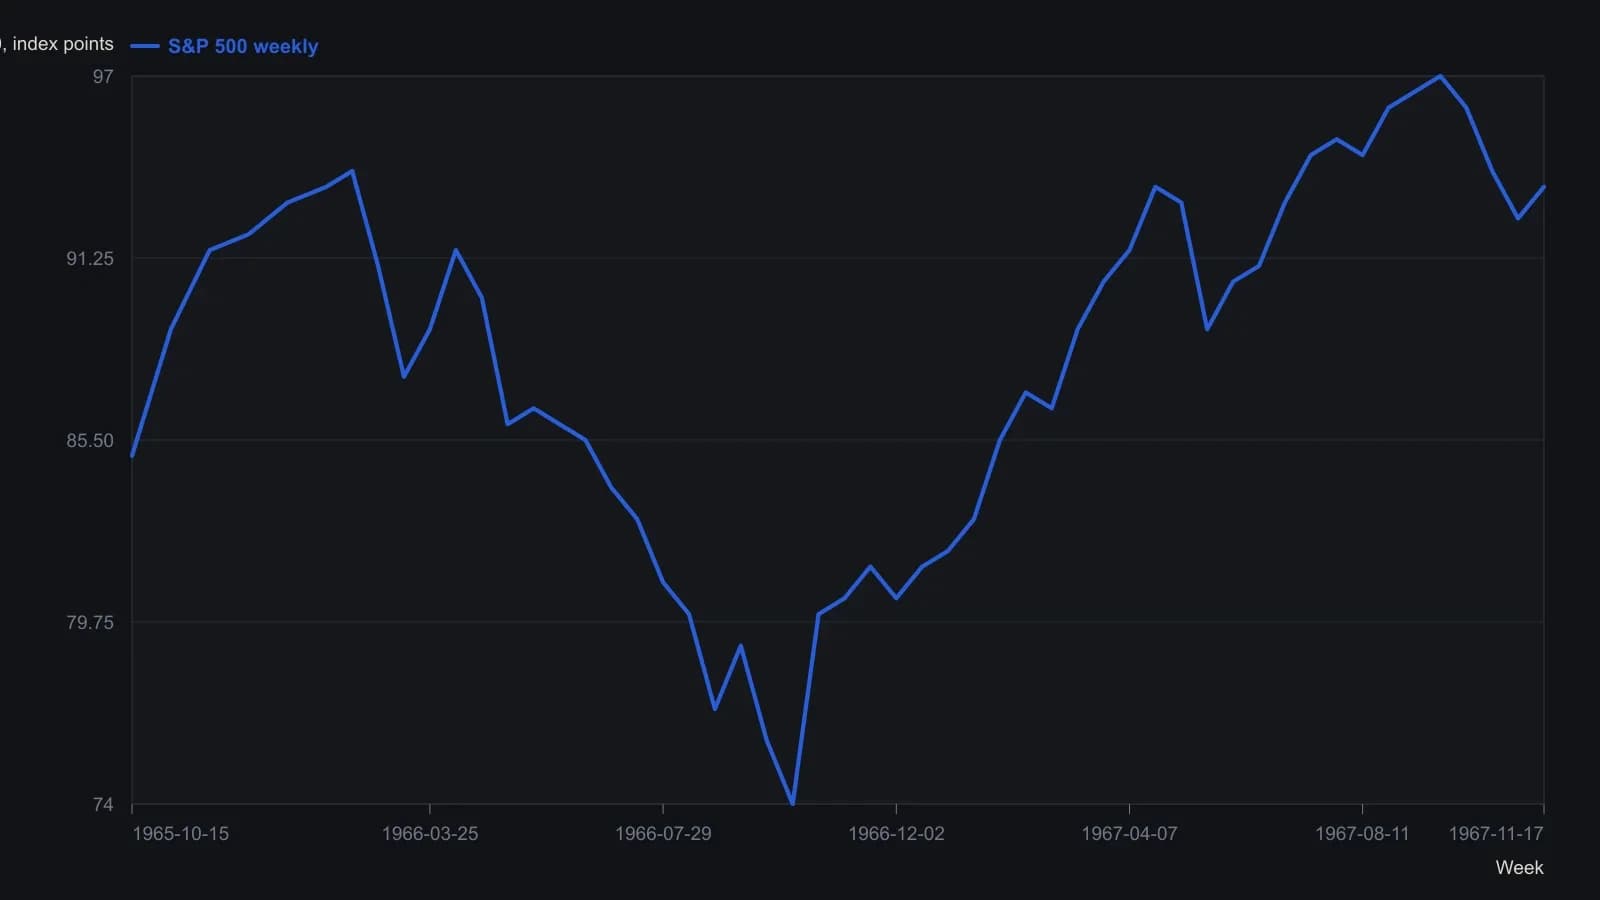Select the 85.50 y-axis label
The image size is (1600, 900).
tap(90, 441)
